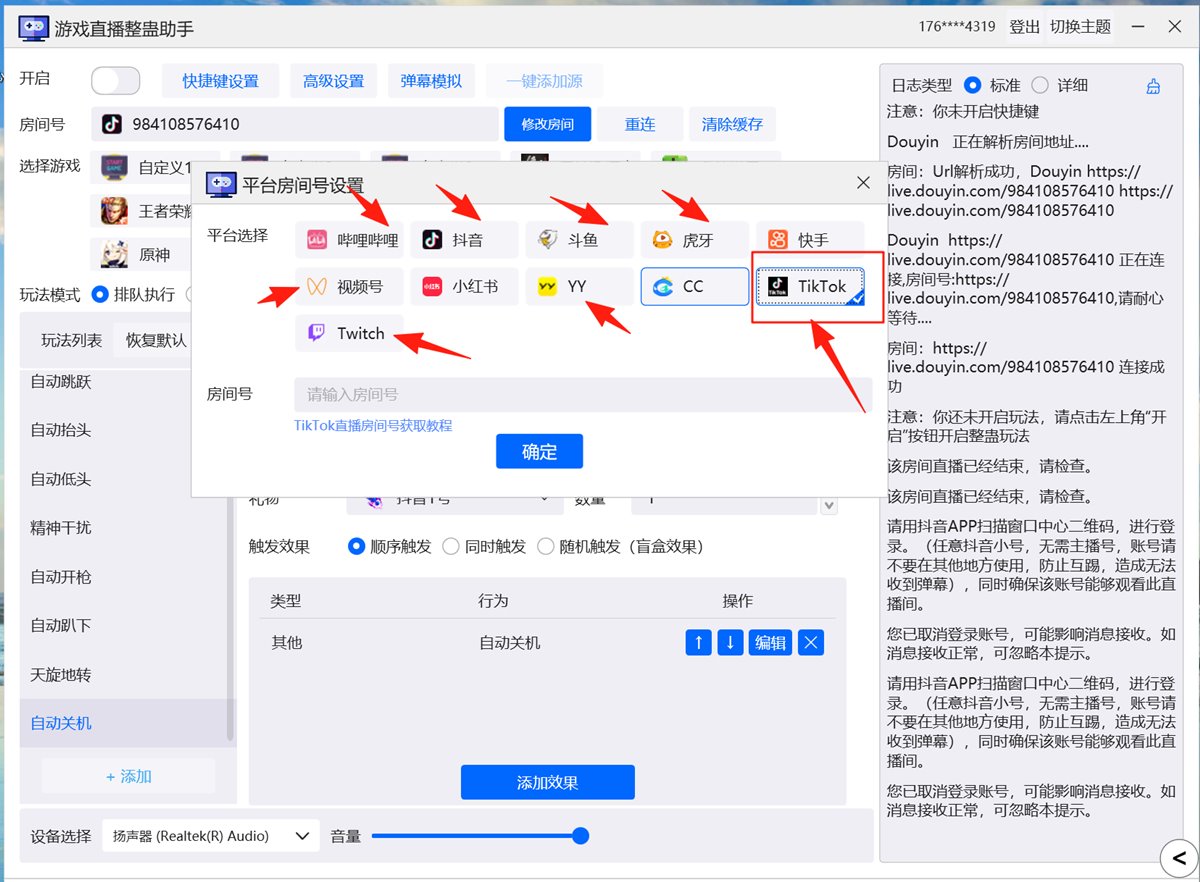1200x882 pixels.
Task: Choose 顺序触发 trigger effect
Action: click(356, 547)
